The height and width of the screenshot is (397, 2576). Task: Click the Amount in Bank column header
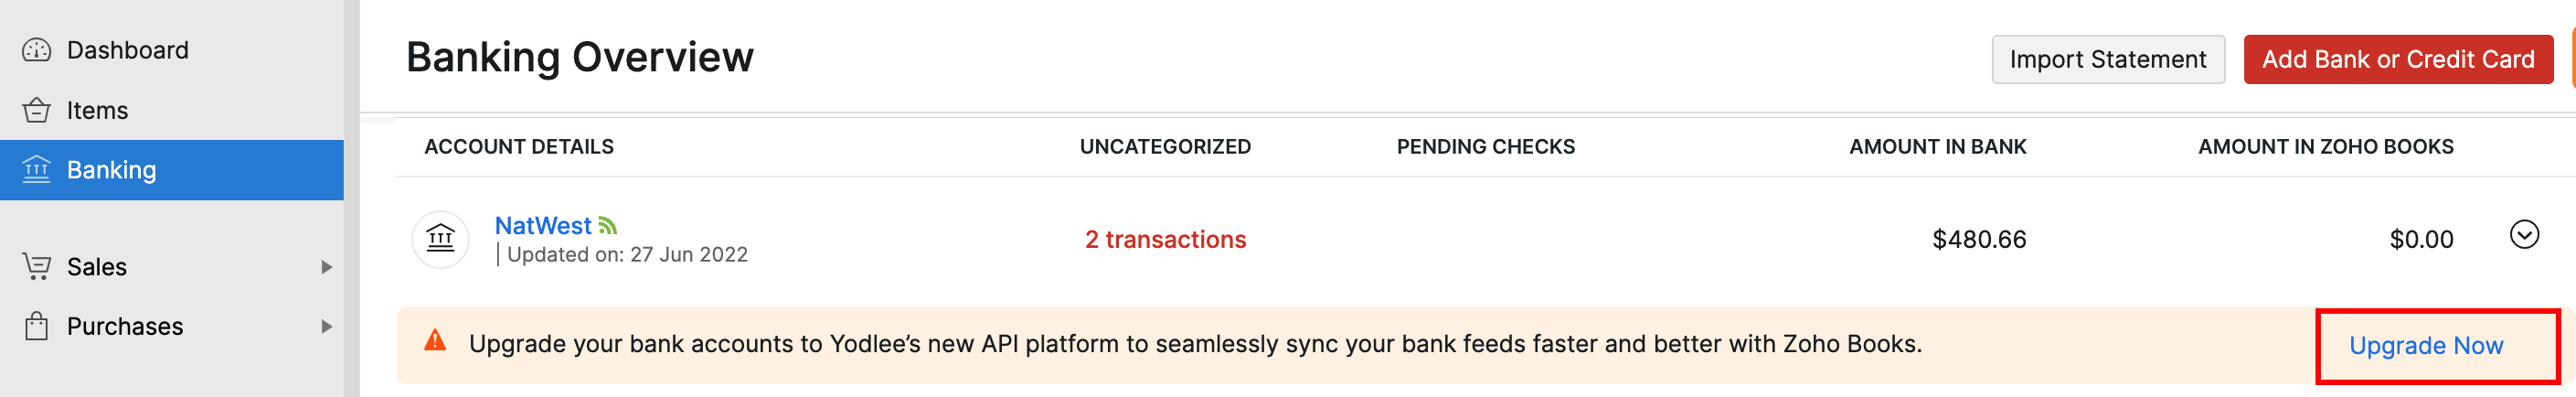tap(1937, 147)
